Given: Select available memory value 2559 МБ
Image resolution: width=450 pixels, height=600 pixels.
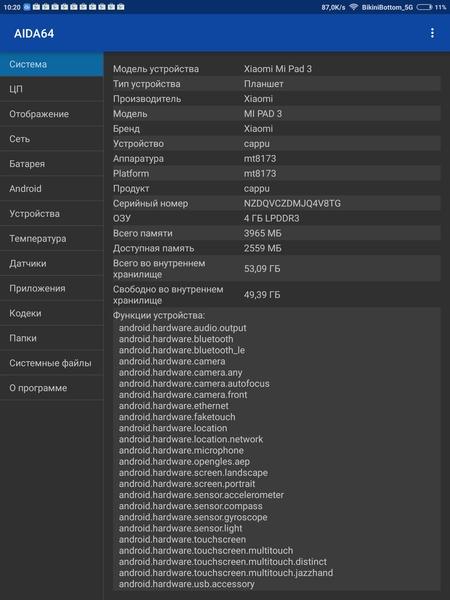Looking at the screenshot, I should pos(262,248).
